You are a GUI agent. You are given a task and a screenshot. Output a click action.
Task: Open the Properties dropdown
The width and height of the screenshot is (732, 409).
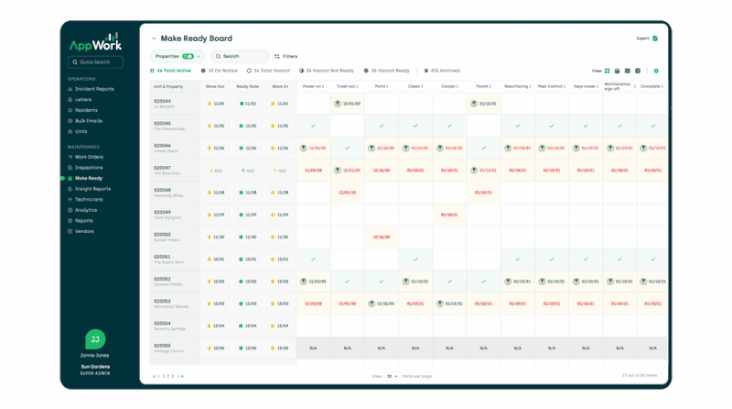177,56
